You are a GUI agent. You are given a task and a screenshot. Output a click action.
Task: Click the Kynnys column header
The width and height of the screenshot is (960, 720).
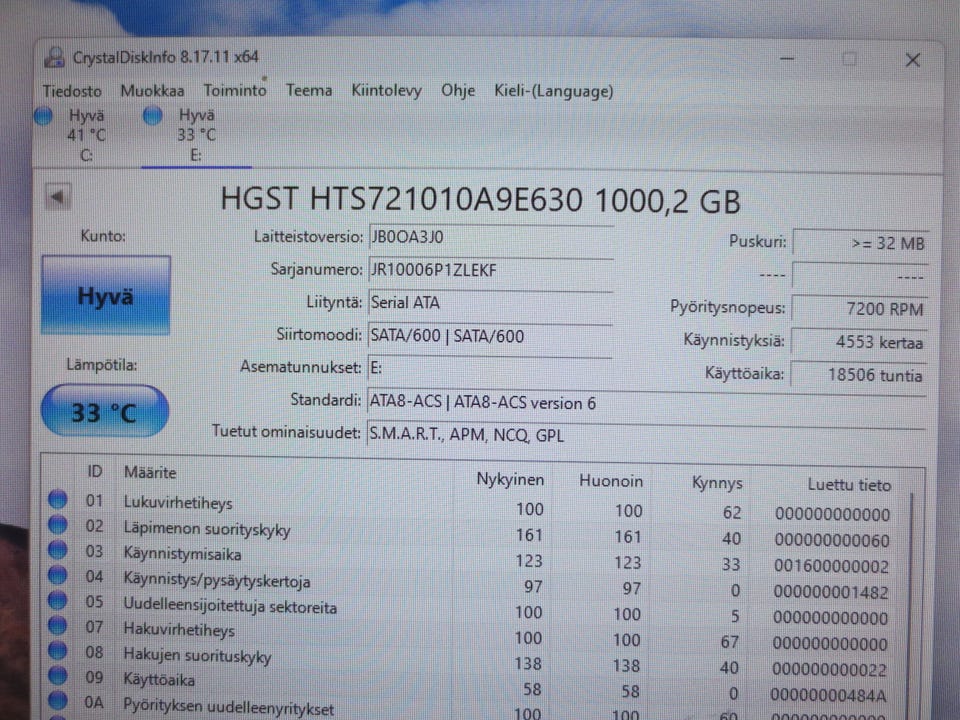[x=716, y=483]
